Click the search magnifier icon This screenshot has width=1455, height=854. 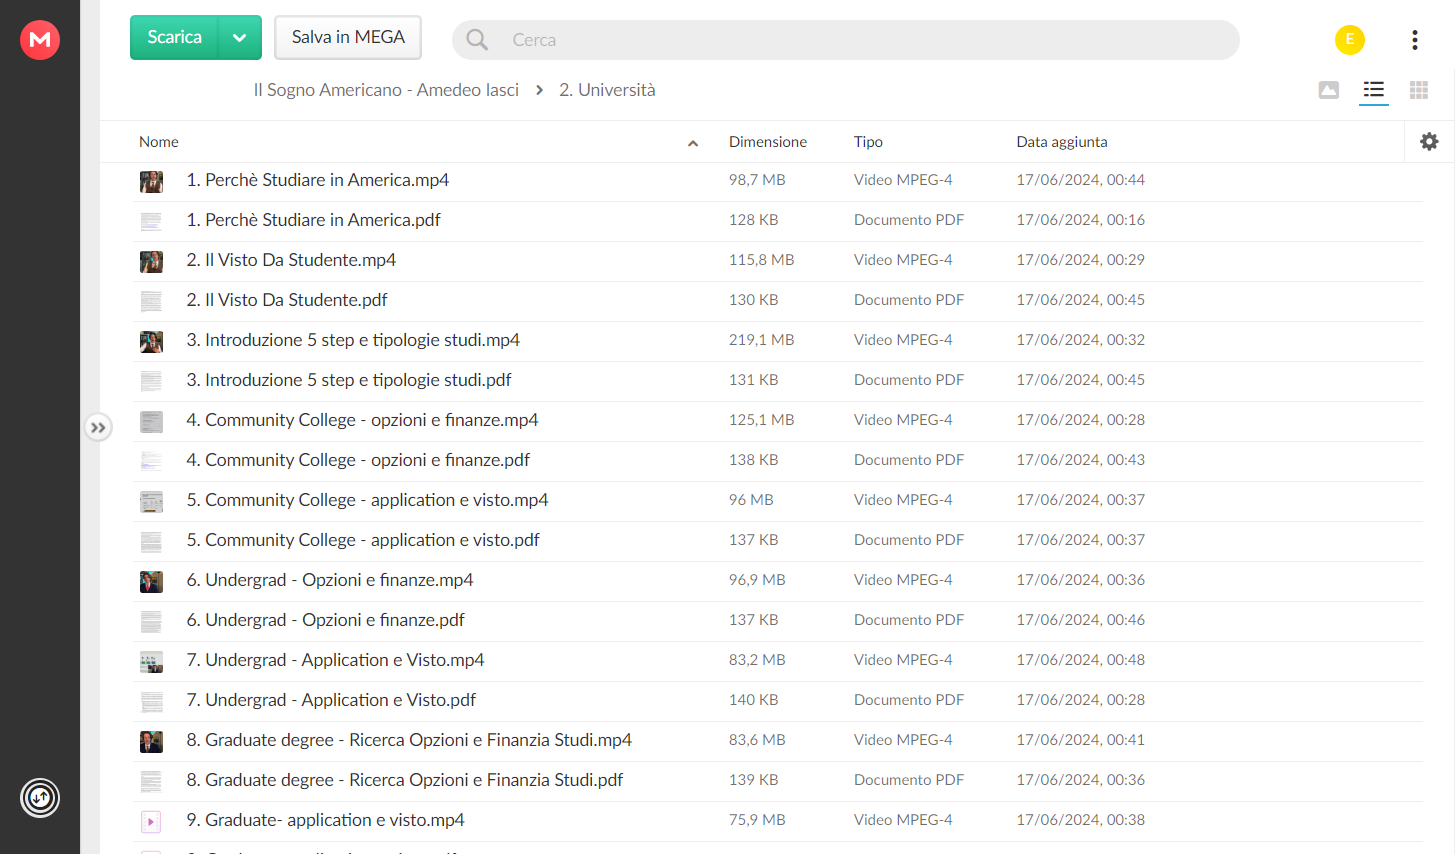point(477,40)
